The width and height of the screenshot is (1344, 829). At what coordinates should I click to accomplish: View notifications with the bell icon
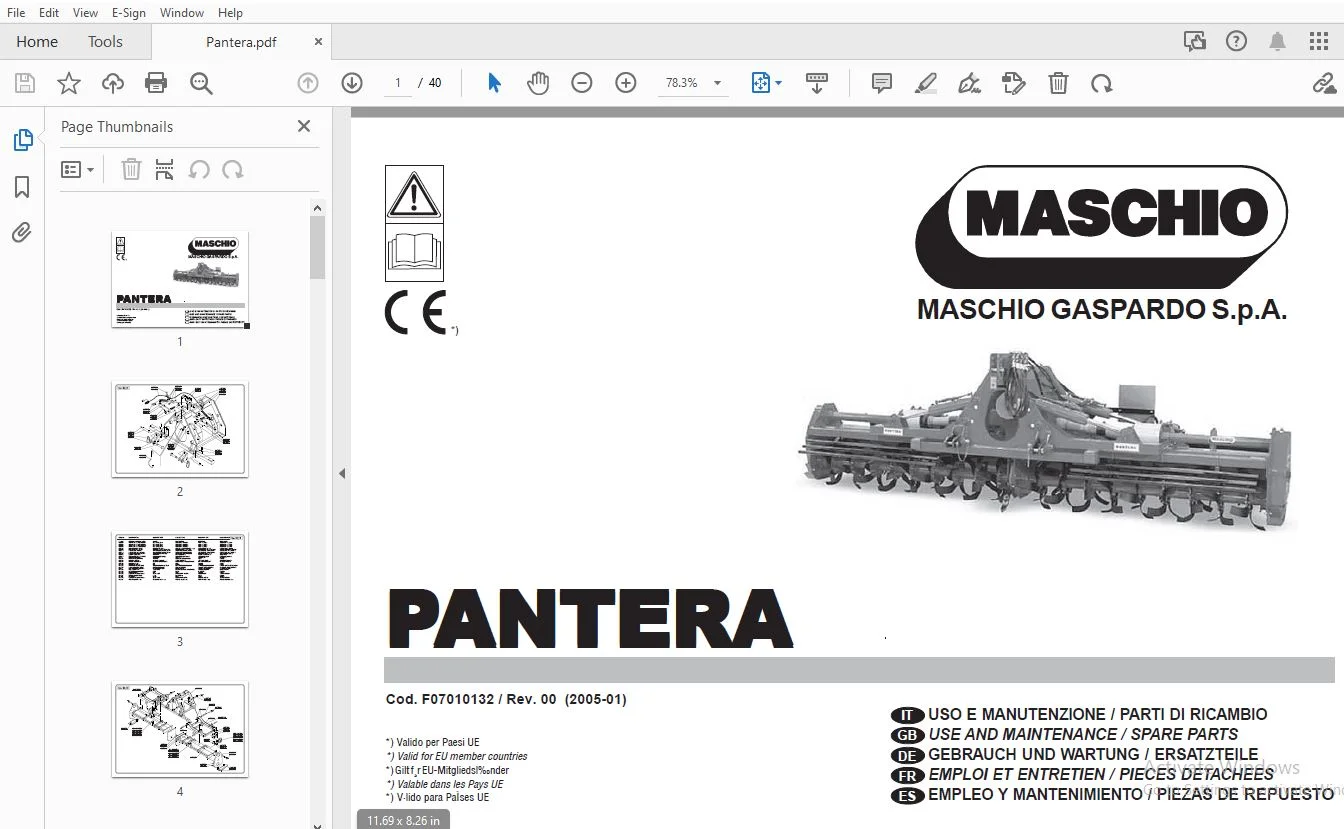click(1278, 41)
